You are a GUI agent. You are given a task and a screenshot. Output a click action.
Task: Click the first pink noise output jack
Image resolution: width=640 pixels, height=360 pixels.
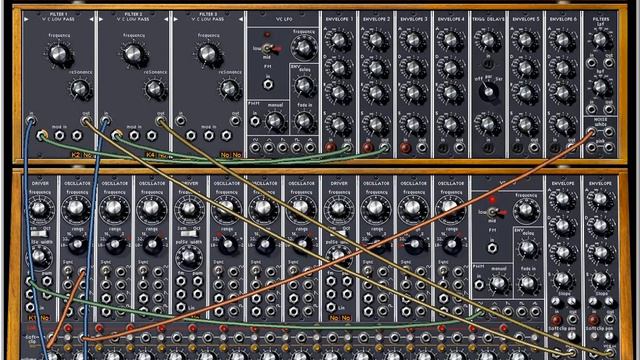(x=591, y=147)
